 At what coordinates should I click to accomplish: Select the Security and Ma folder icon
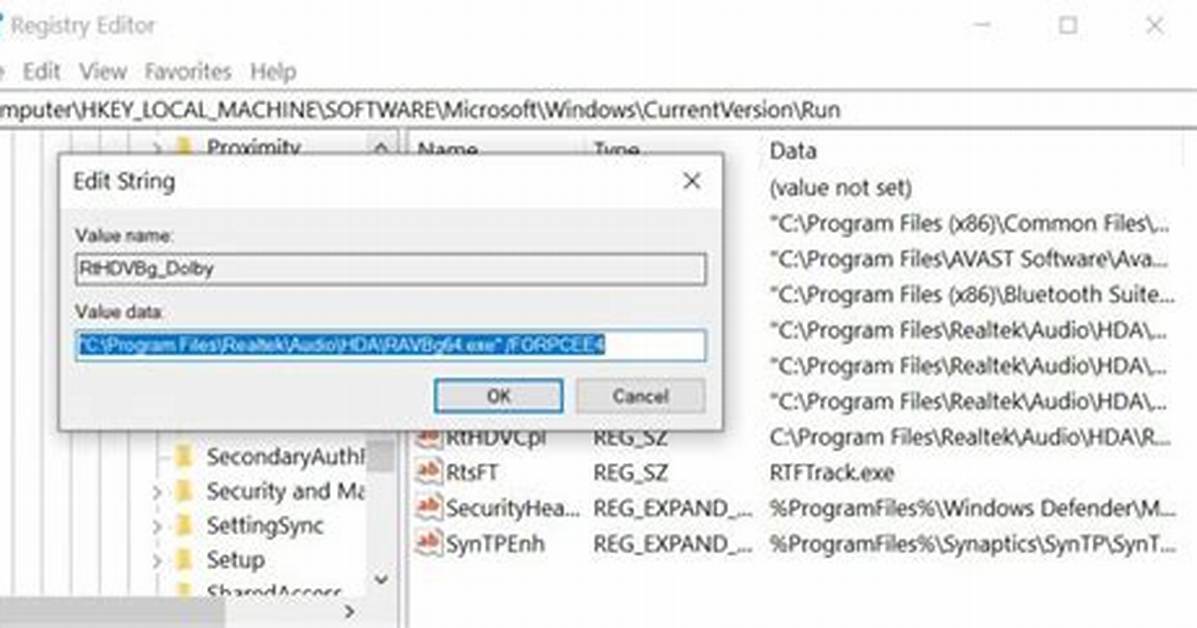[184, 491]
